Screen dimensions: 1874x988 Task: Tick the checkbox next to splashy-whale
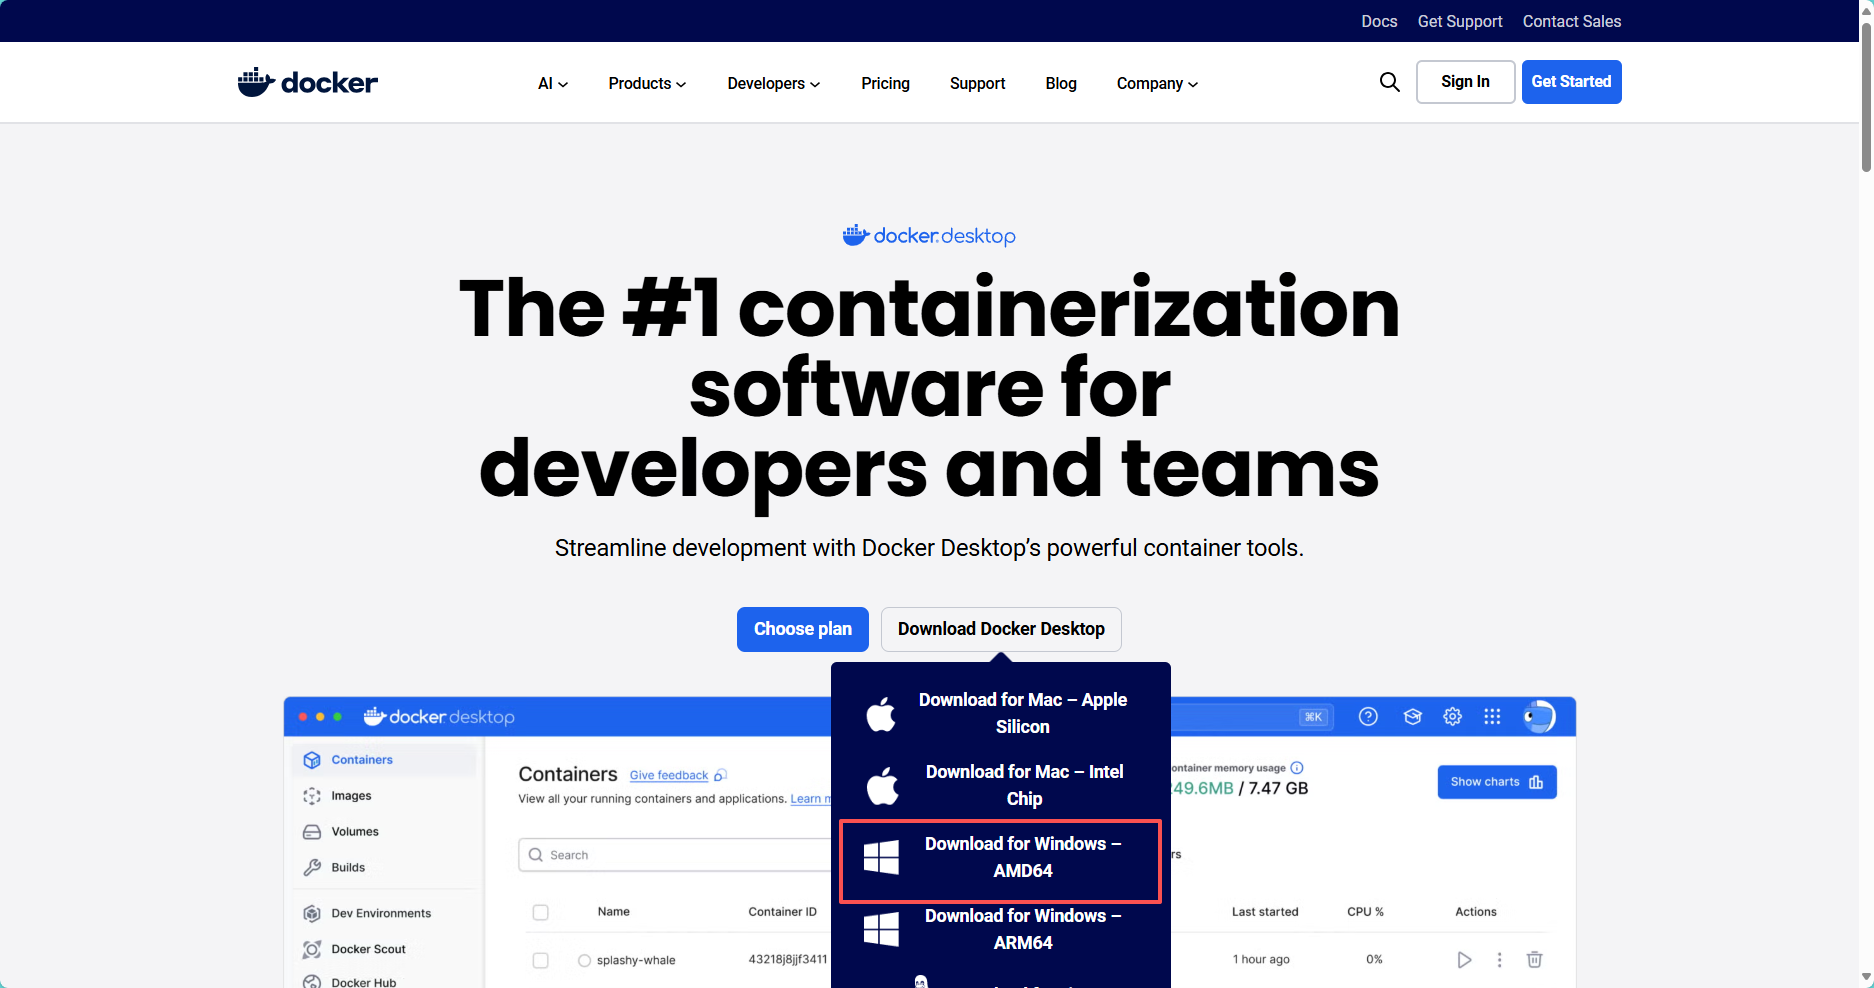[540, 960]
